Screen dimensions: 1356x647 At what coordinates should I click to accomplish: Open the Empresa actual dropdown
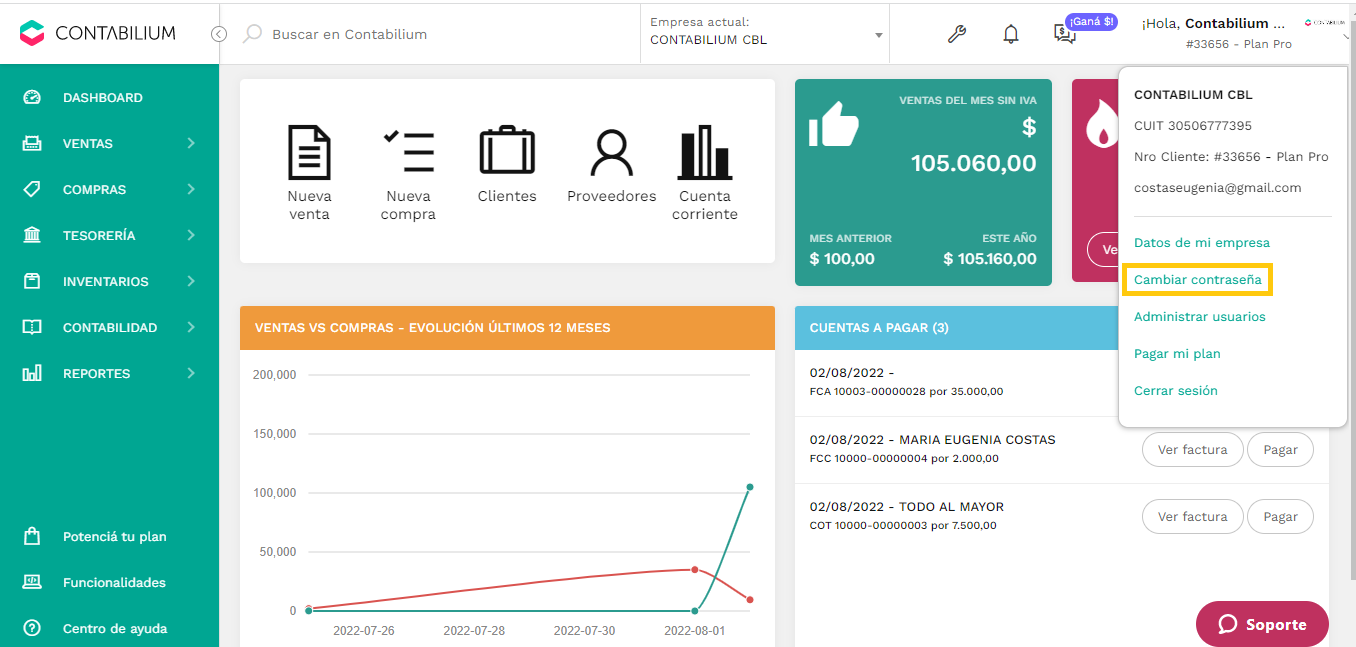click(766, 33)
